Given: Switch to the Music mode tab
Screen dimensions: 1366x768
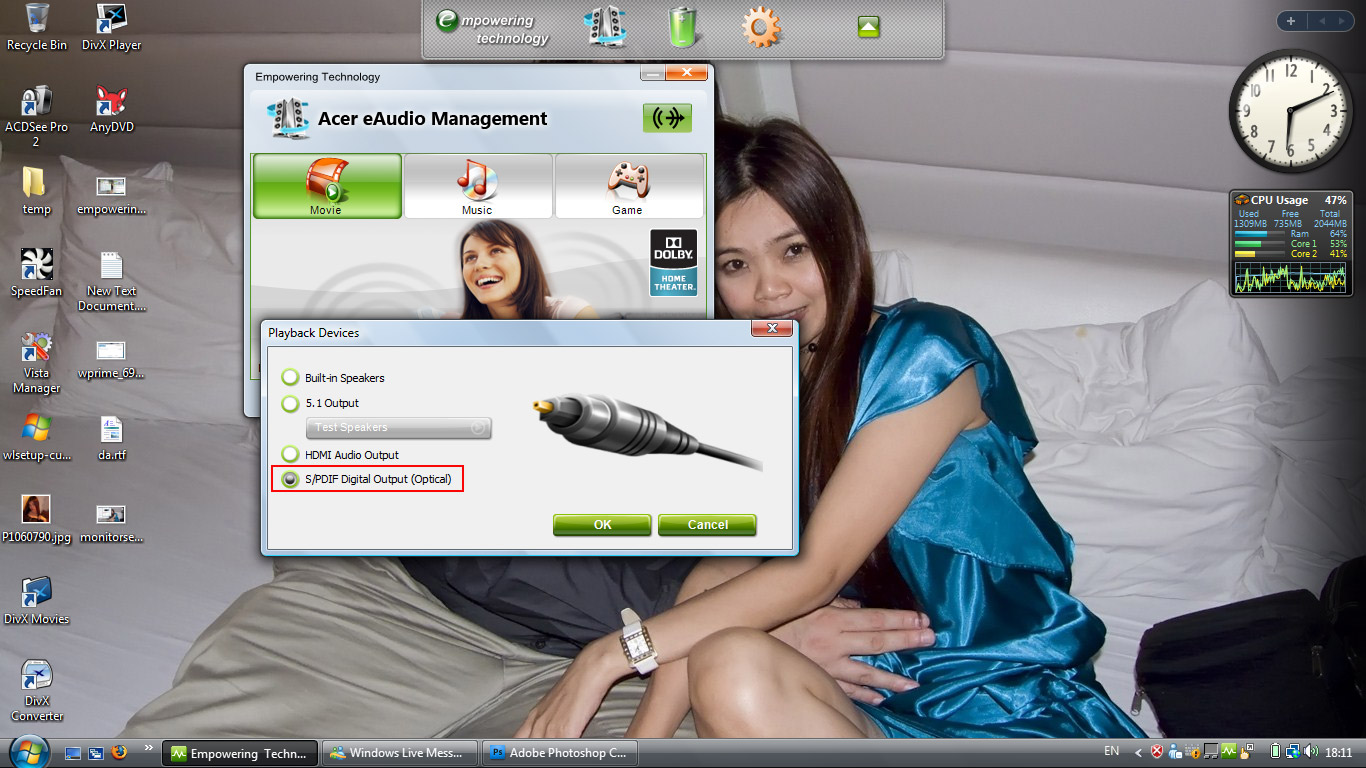Looking at the screenshot, I should 478,185.
